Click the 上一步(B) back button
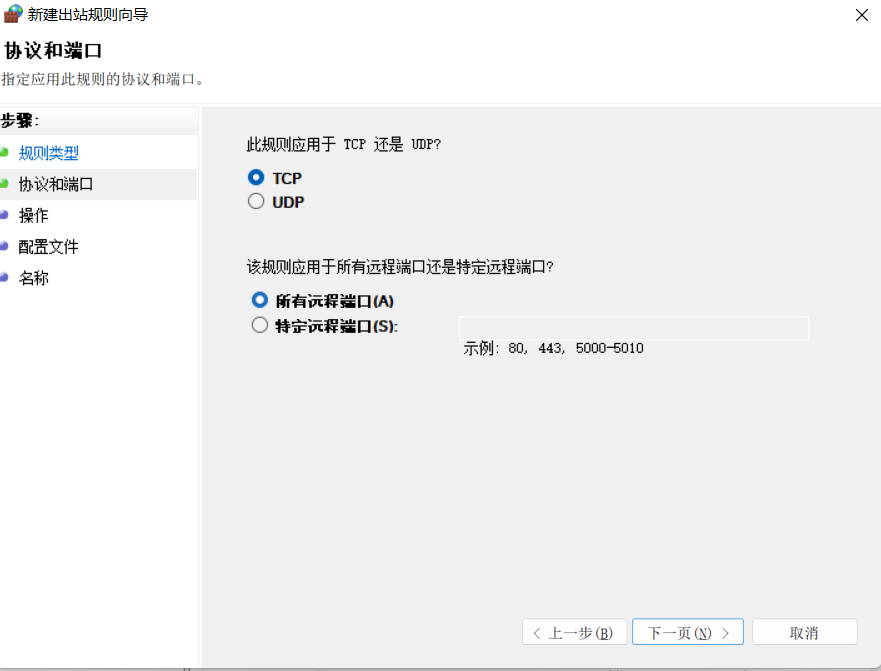Viewport: 881px width, 671px height. tap(574, 633)
